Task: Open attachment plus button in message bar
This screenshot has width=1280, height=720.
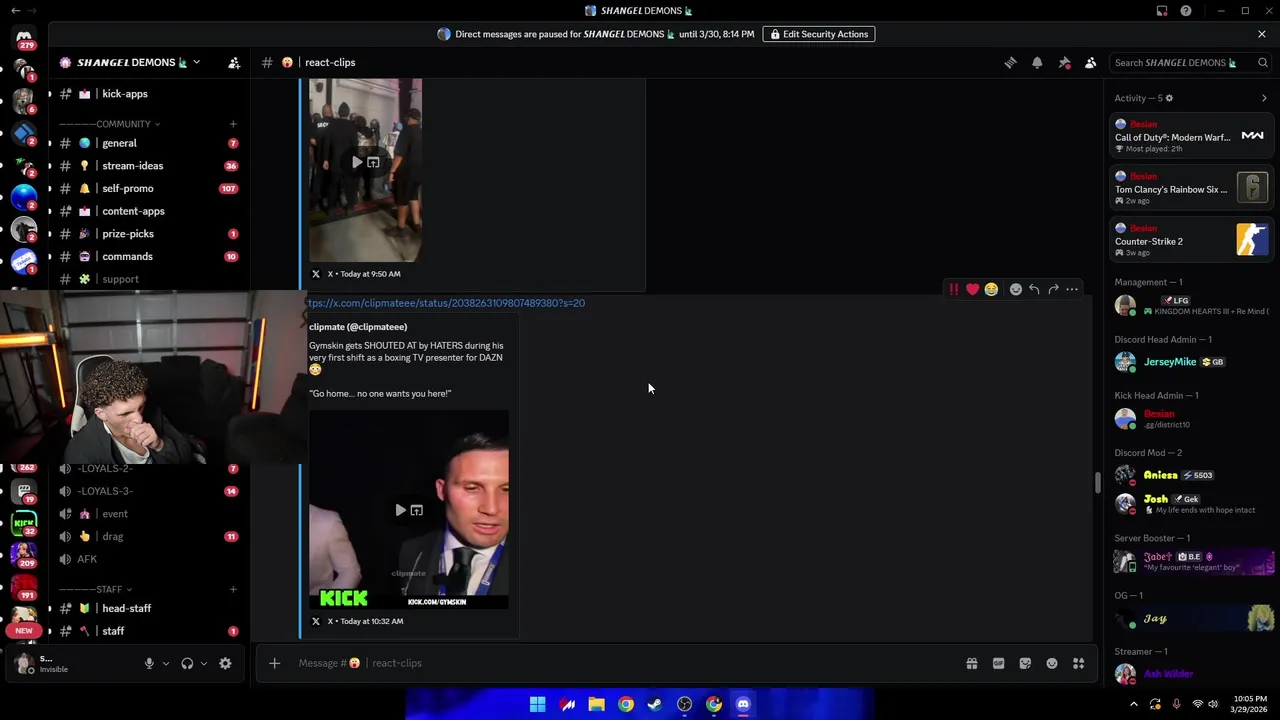Action: (274, 663)
